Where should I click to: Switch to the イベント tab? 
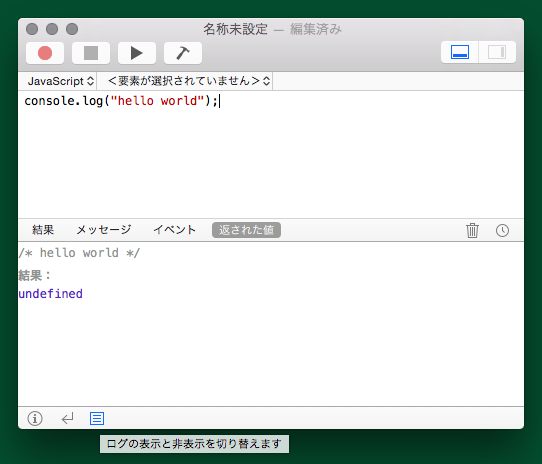[x=175, y=230]
